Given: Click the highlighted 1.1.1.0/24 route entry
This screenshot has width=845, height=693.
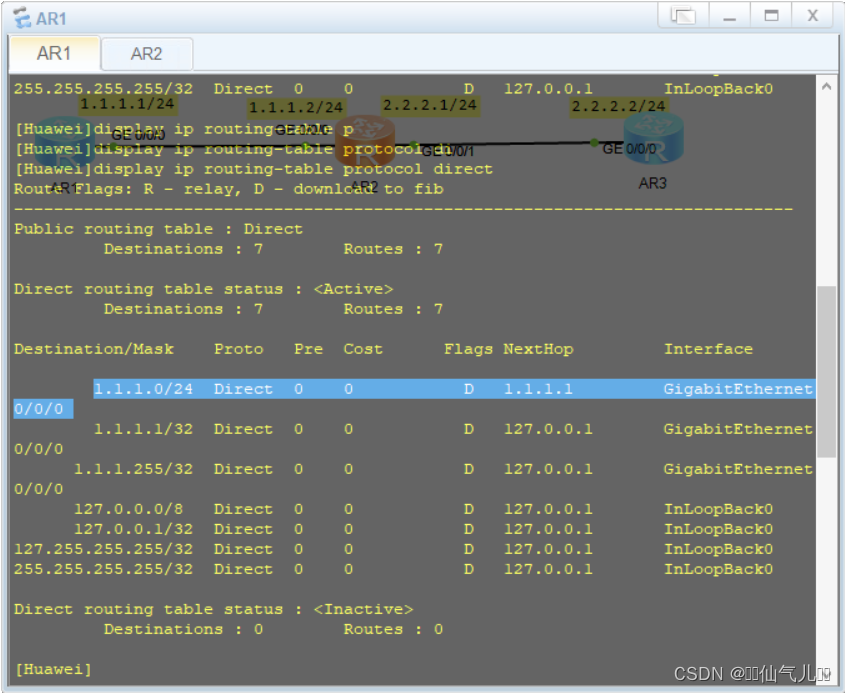Looking at the screenshot, I should [x=454, y=389].
